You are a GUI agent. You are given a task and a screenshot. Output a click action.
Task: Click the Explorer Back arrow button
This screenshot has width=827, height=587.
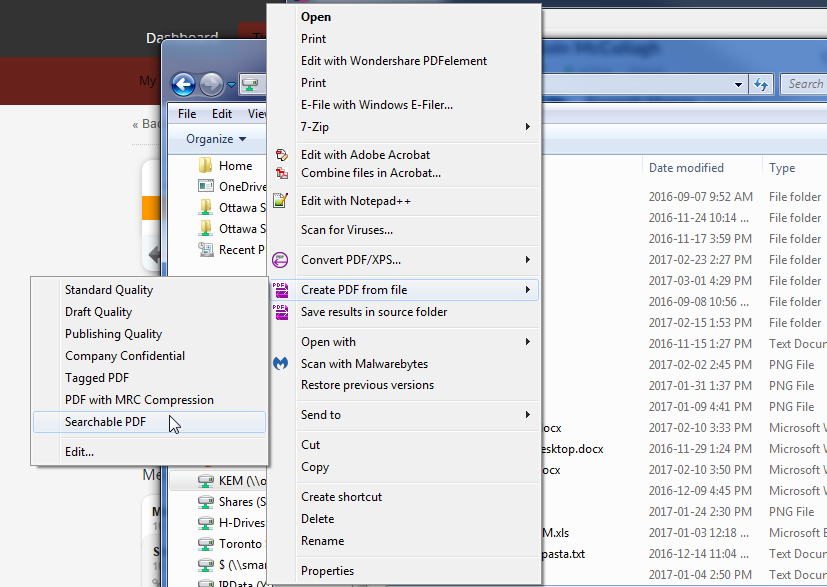tap(183, 84)
